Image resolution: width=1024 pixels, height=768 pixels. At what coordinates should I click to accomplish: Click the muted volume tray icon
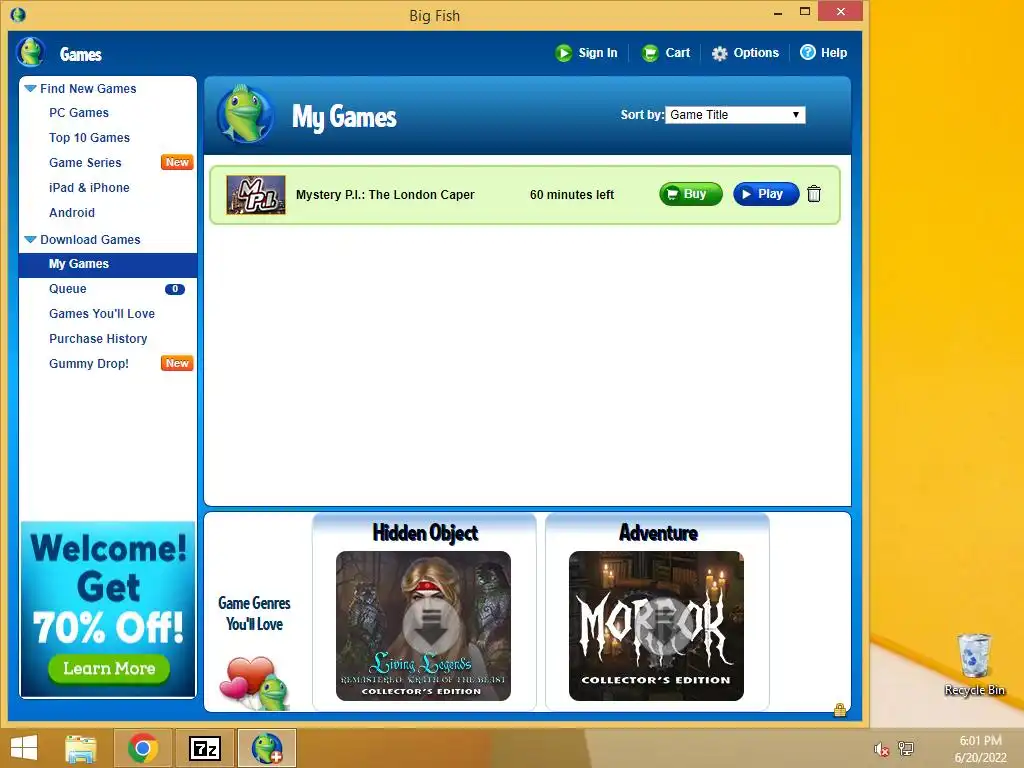click(882, 749)
